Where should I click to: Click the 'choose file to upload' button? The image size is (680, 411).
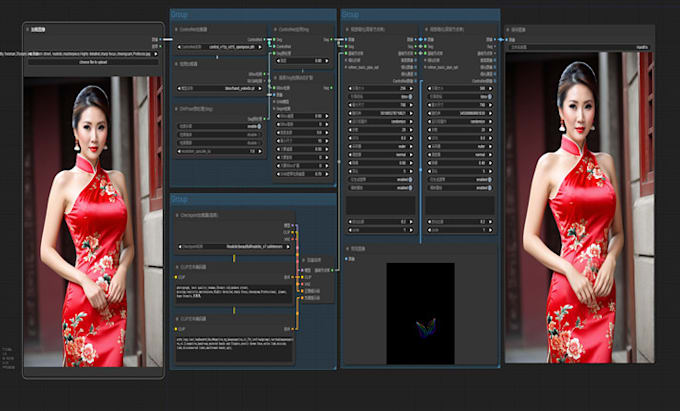point(93,62)
